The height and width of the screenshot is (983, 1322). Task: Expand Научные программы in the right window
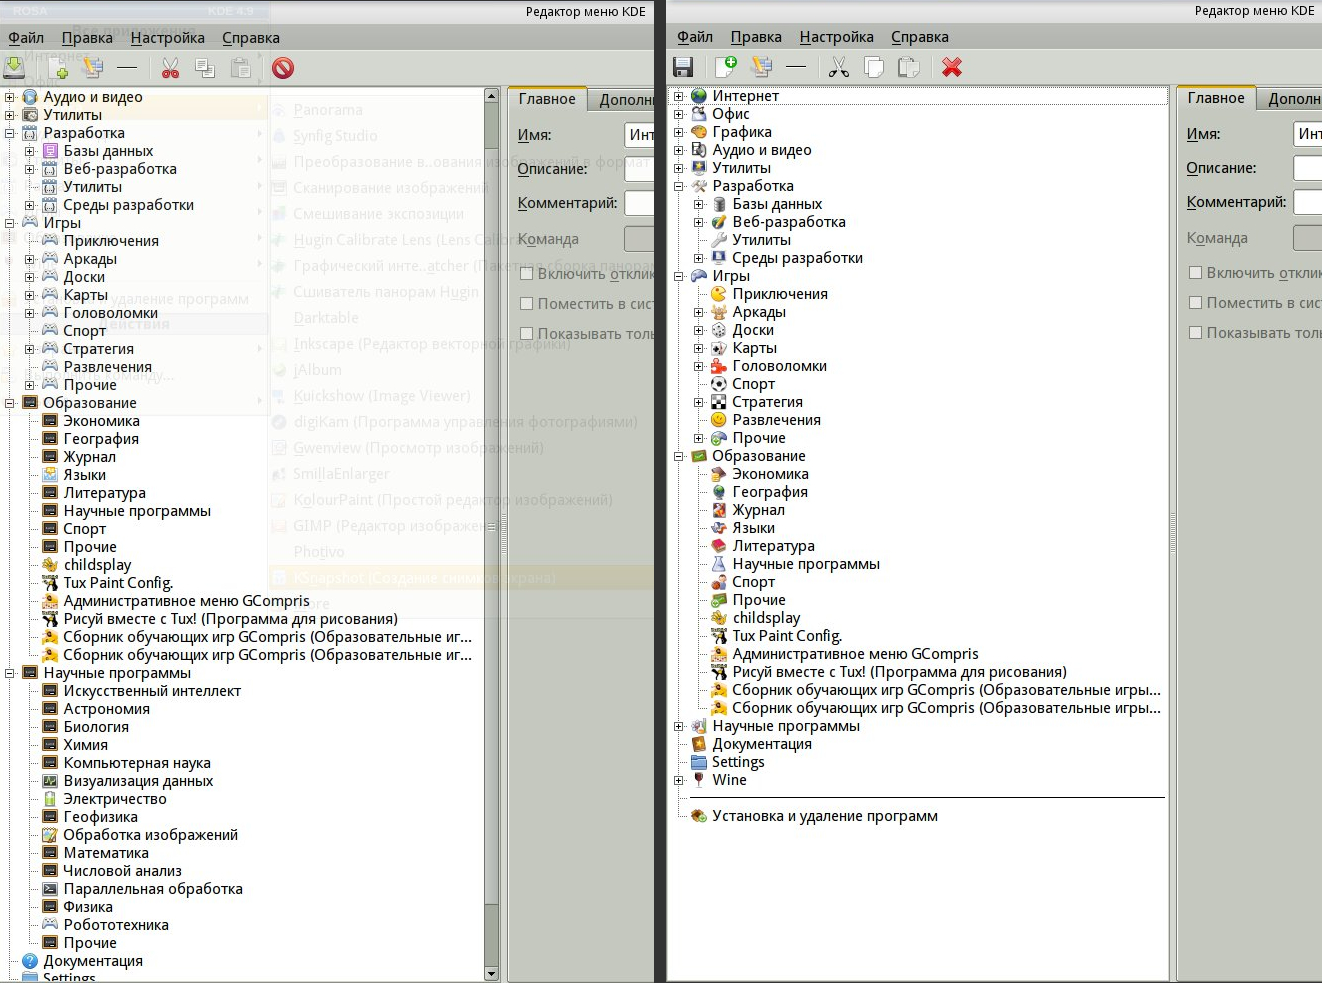point(679,726)
